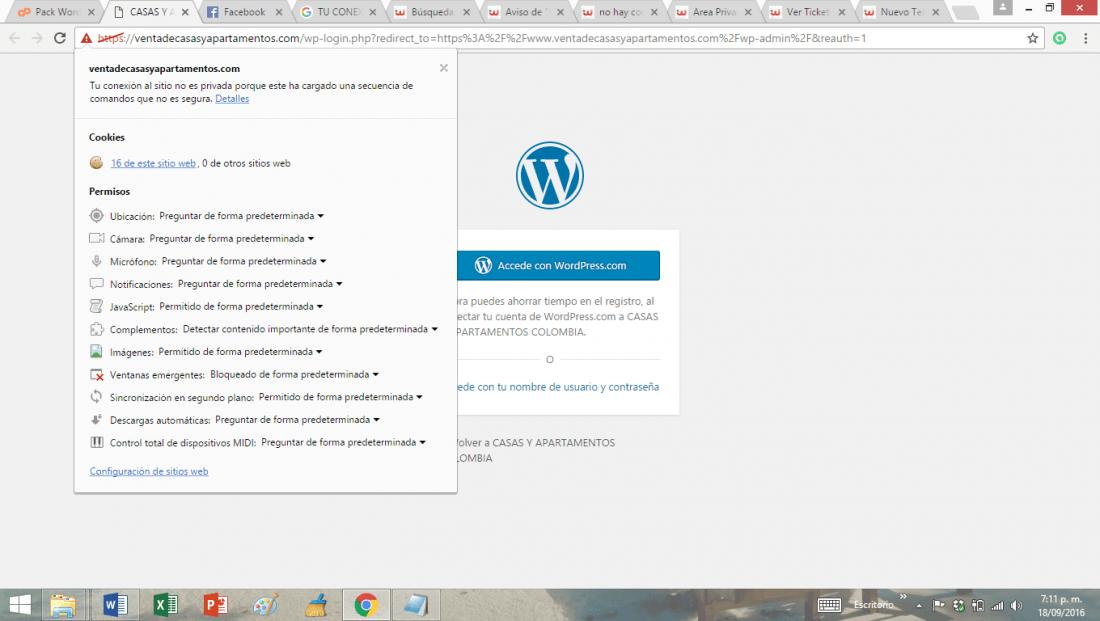Click the large WordPress logo
The height and width of the screenshot is (621, 1100).
pyautogui.click(x=549, y=175)
